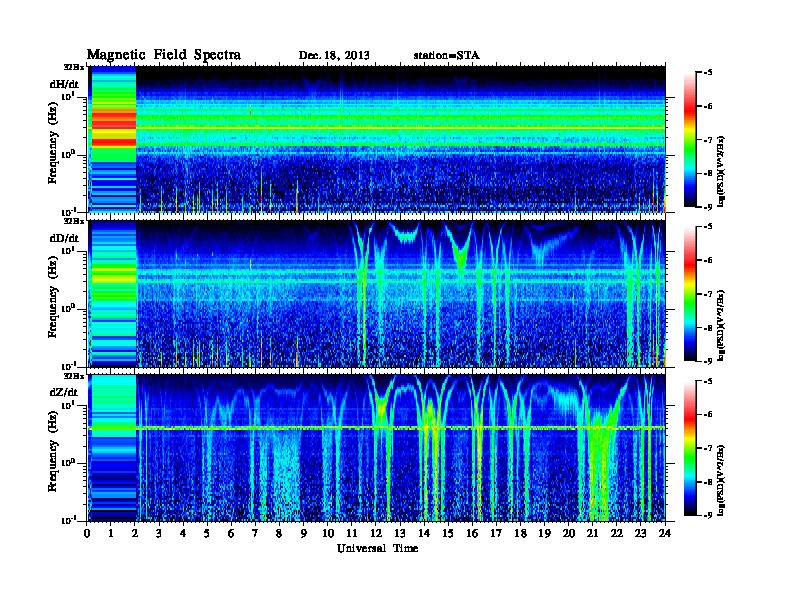Click the hour 24 tick label

[665, 533]
